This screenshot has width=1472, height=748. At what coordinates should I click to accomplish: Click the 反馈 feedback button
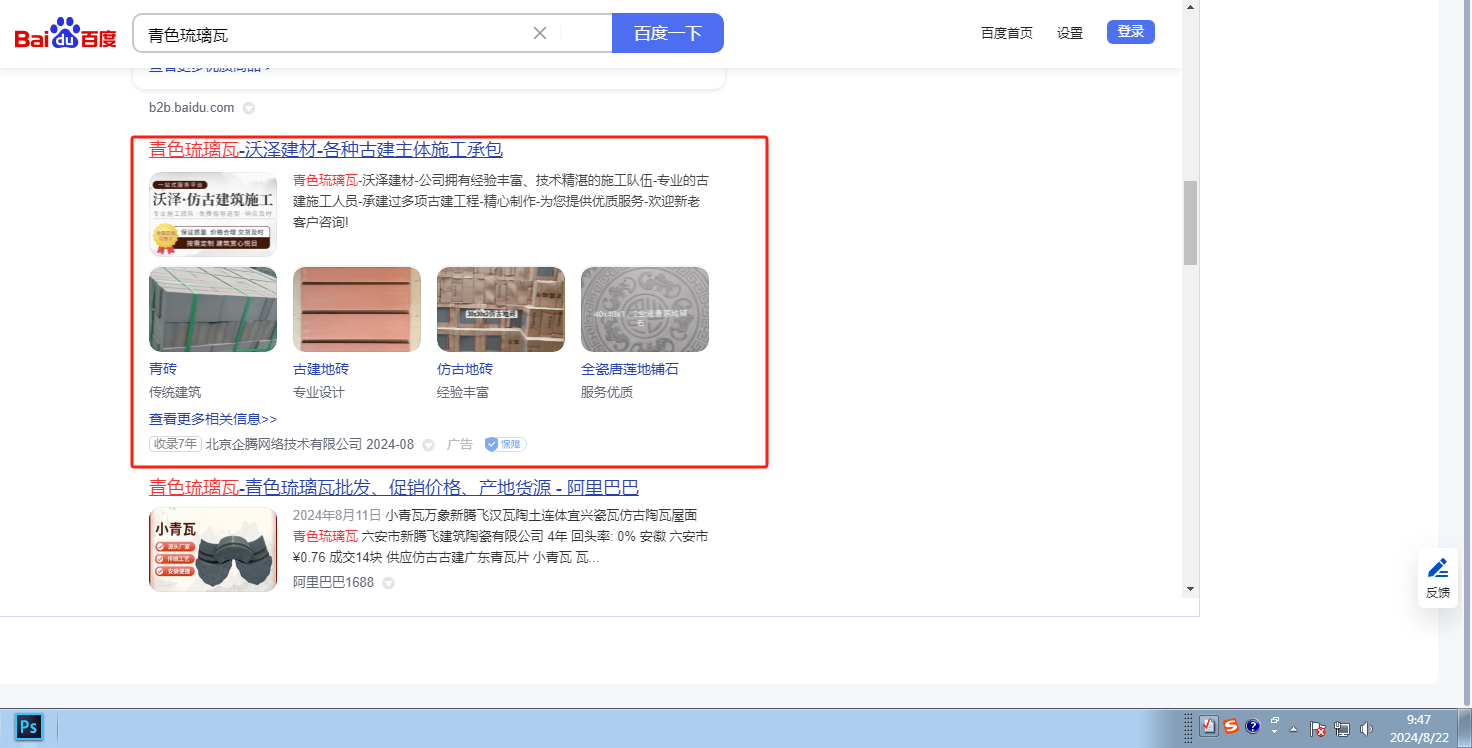click(1438, 578)
